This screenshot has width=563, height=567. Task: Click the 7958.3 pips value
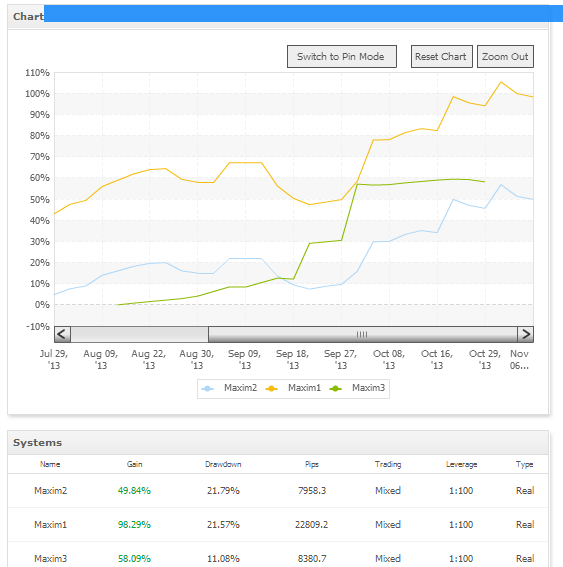tap(312, 491)
